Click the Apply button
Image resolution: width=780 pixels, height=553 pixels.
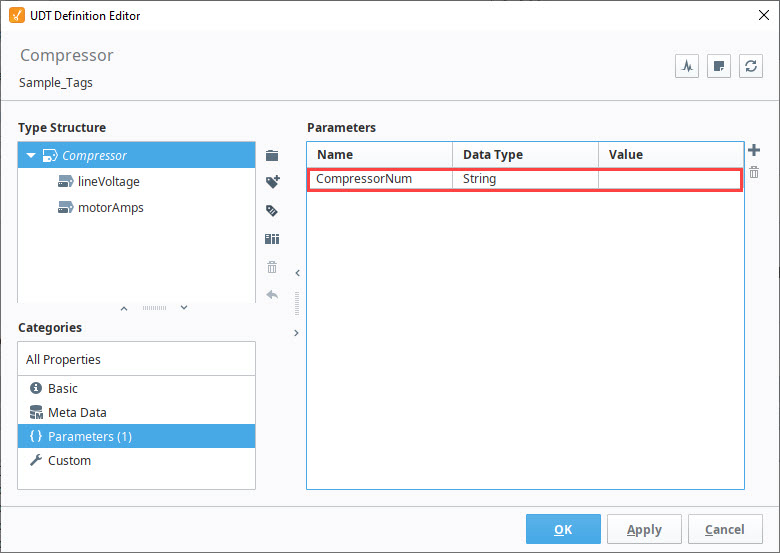point(644,529)
